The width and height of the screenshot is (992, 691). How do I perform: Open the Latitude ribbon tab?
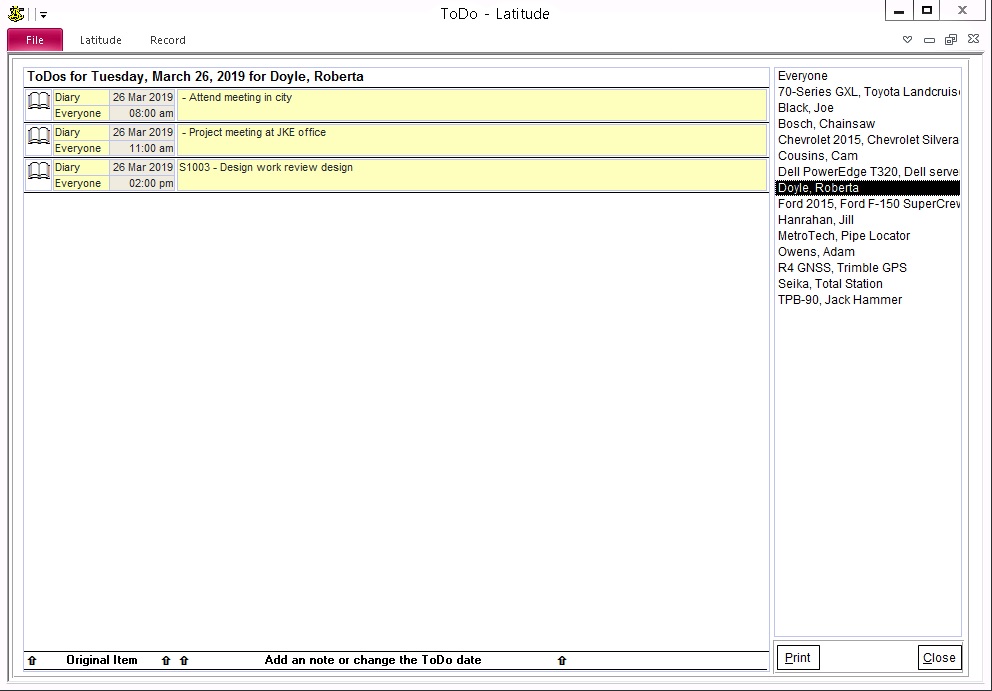101,40
